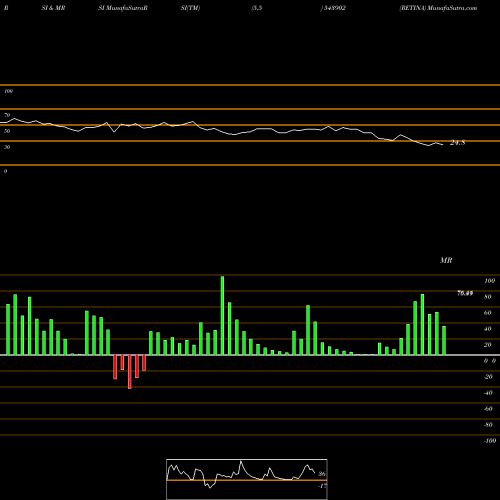Click the 'SI & MR' header text
This screenshot has width=500, height=500.
(x=53, y=8)
